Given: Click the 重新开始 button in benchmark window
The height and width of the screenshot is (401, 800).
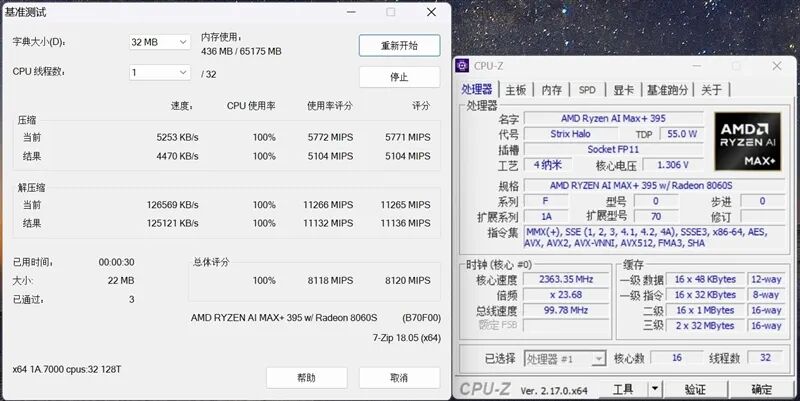Looking at the screenshot, I should [399, 45].
